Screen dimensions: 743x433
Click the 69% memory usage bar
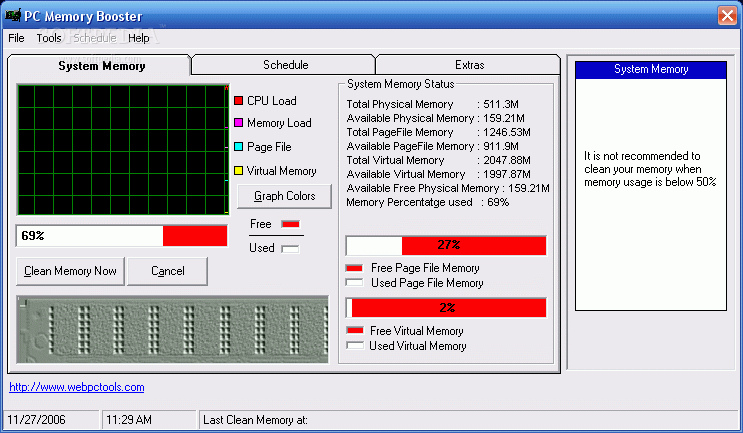[x=122, y=235]
